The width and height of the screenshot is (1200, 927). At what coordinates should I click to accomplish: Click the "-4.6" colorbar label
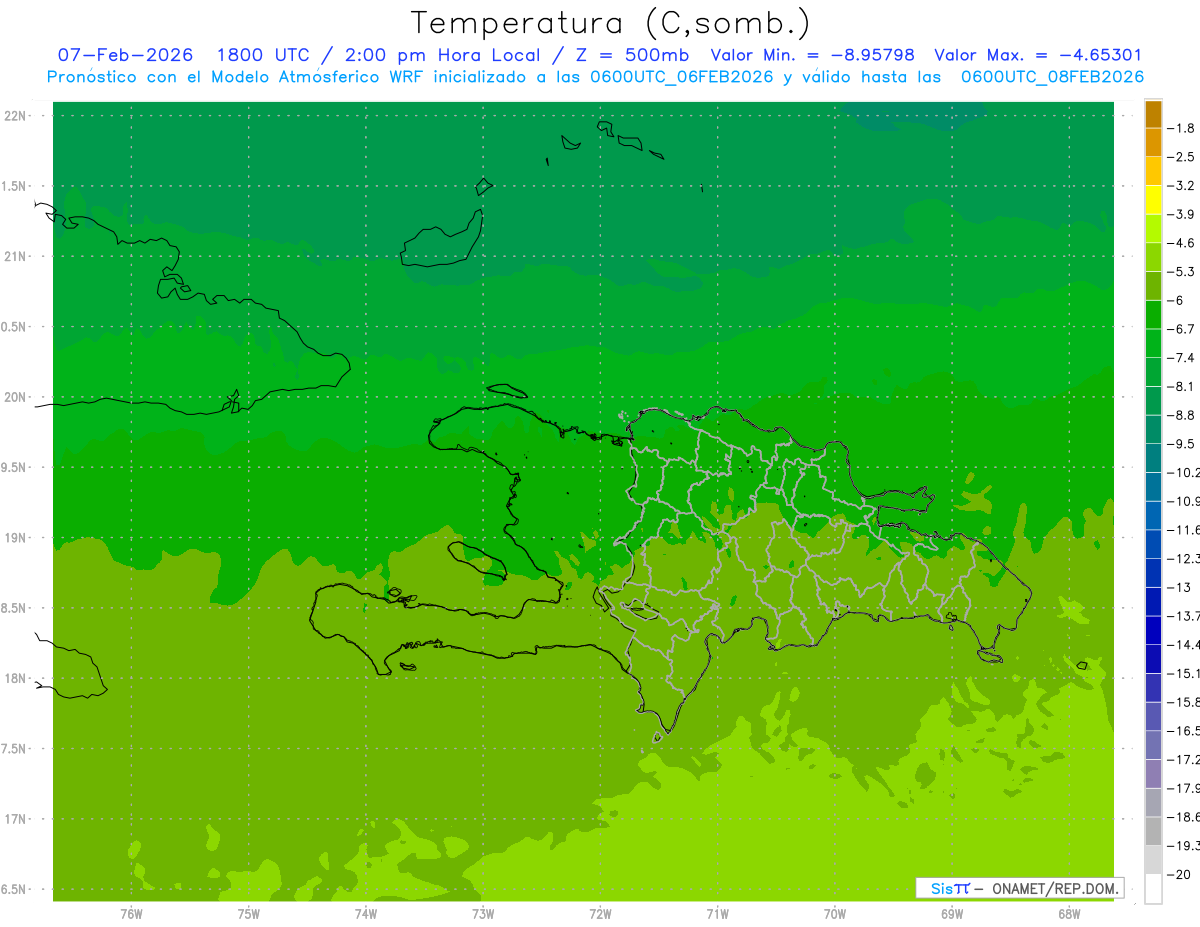click(1181, 243)
